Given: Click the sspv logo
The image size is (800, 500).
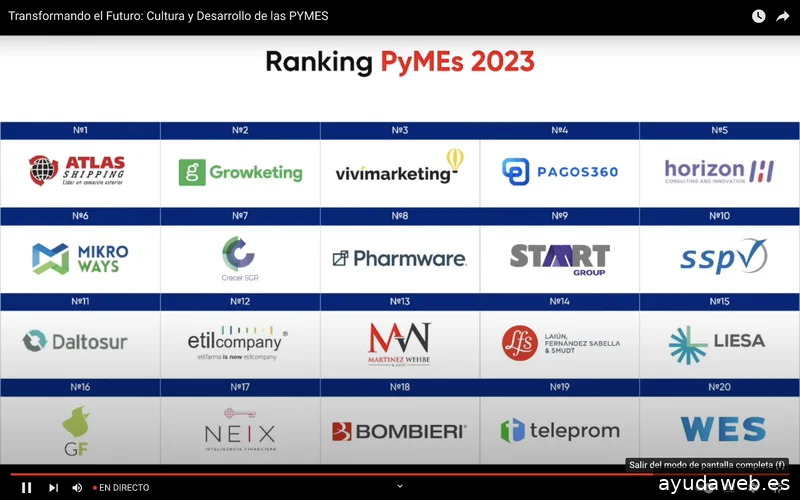Looking at the screenshot, I should click(x=723, y=257).
